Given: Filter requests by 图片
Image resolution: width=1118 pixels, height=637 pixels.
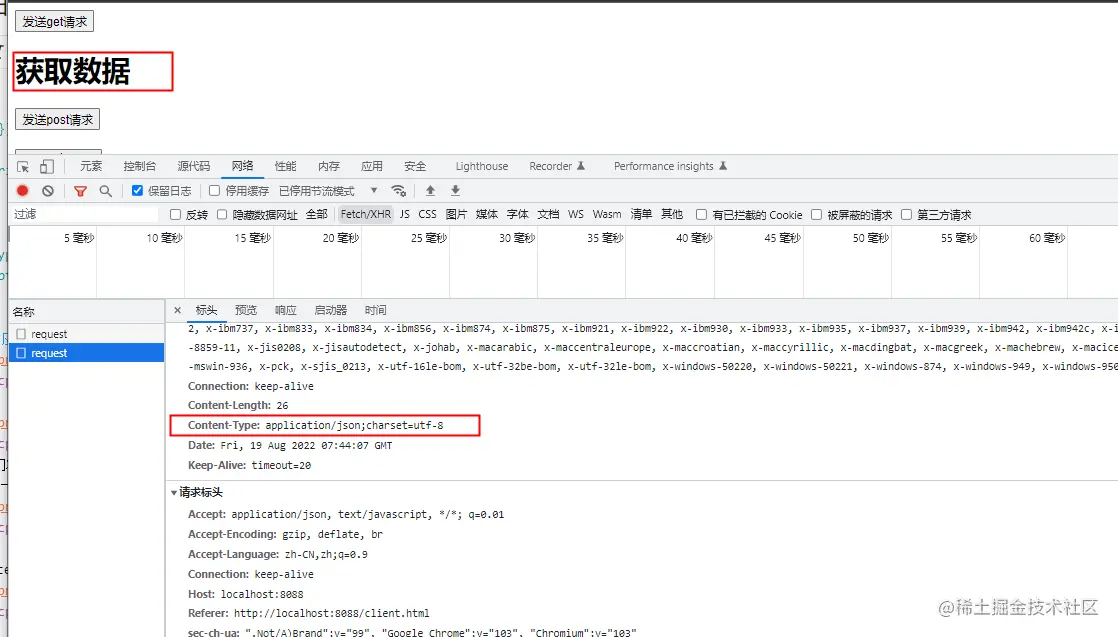Looking at the screenshot, I should 456,215.
